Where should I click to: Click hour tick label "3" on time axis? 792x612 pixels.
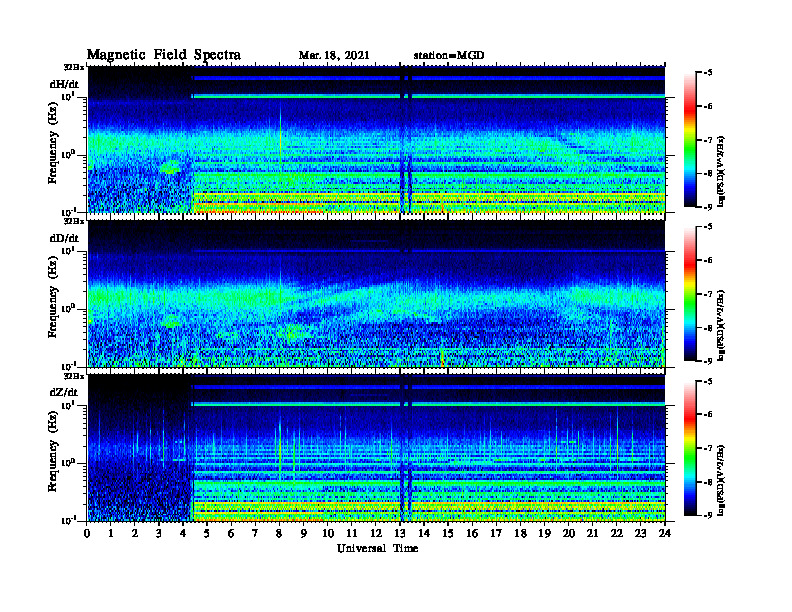pyautogui.click(x=159, y=534)
